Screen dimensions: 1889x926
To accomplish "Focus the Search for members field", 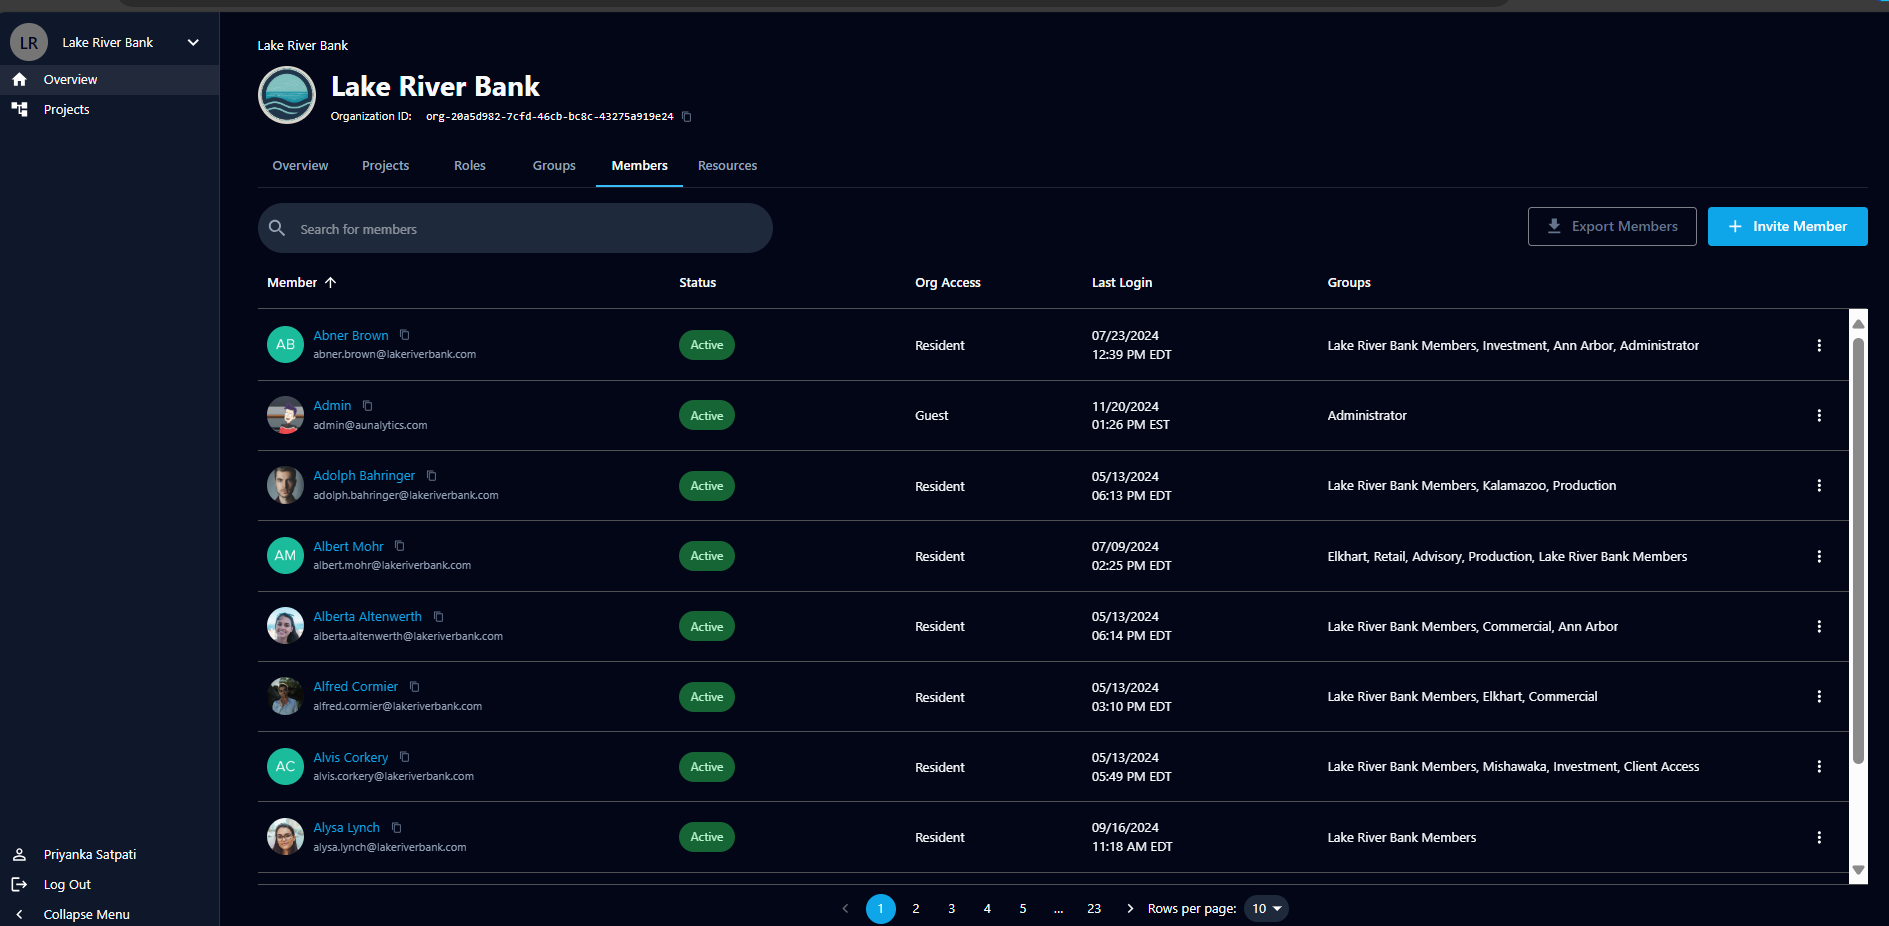I will coord(515,228).
